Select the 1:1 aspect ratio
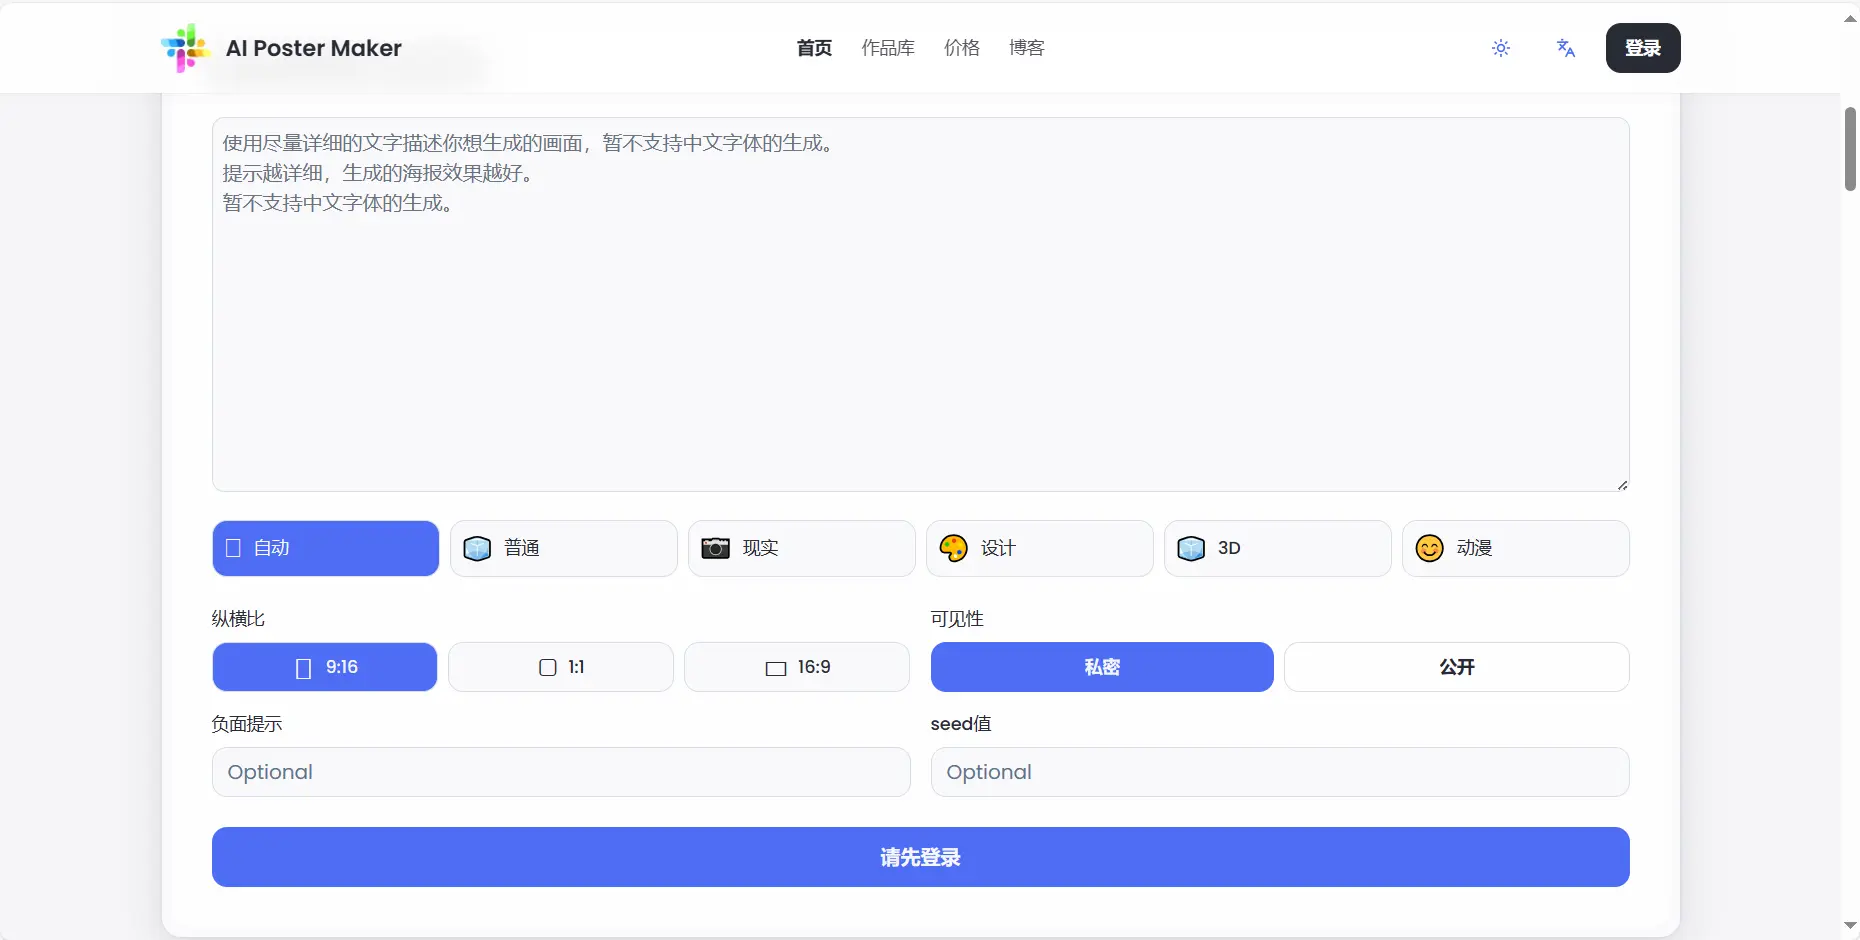Viewport: 1860px width, 940px height. pyautogui.click(x=560, y=667)
